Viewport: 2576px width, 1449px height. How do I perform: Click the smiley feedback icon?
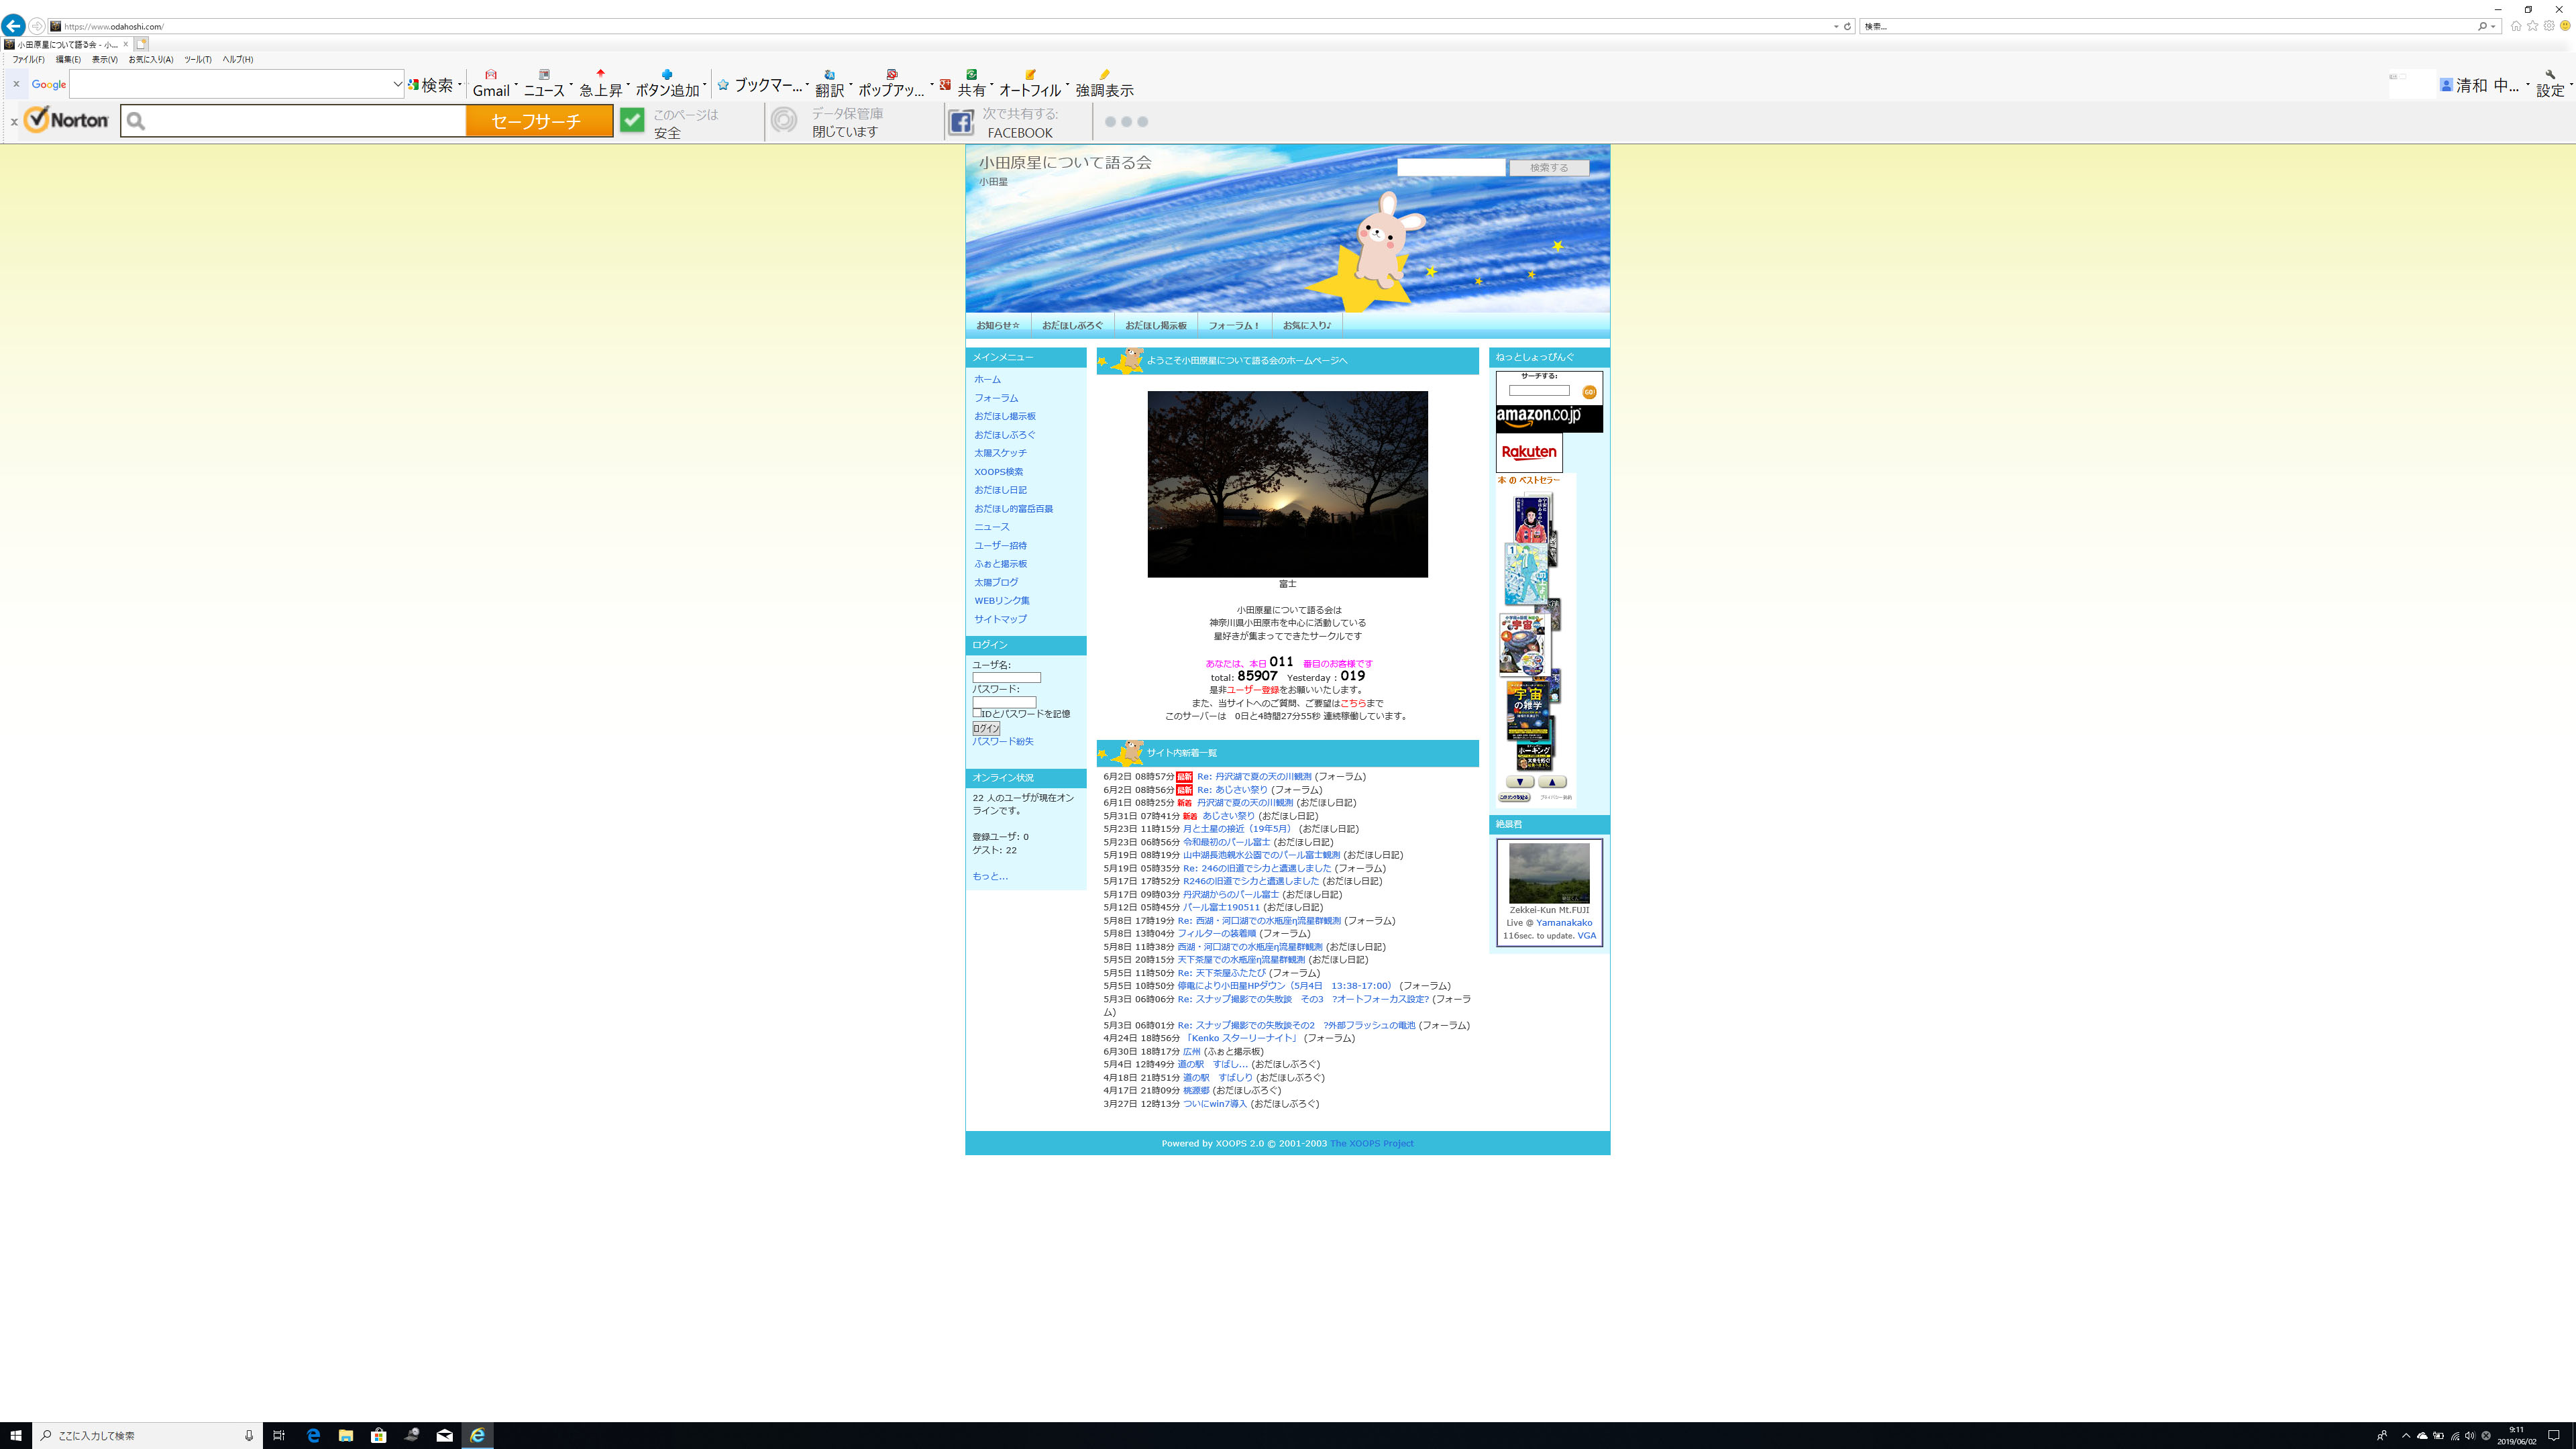(x=2565, y=26)
